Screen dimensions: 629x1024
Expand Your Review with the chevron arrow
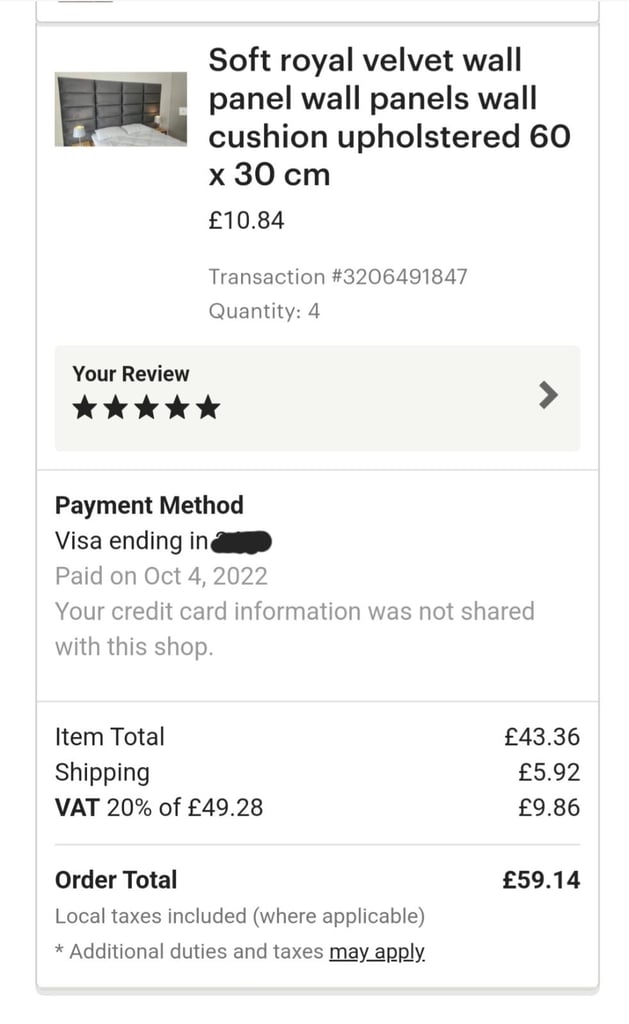(x=547, y=396)
